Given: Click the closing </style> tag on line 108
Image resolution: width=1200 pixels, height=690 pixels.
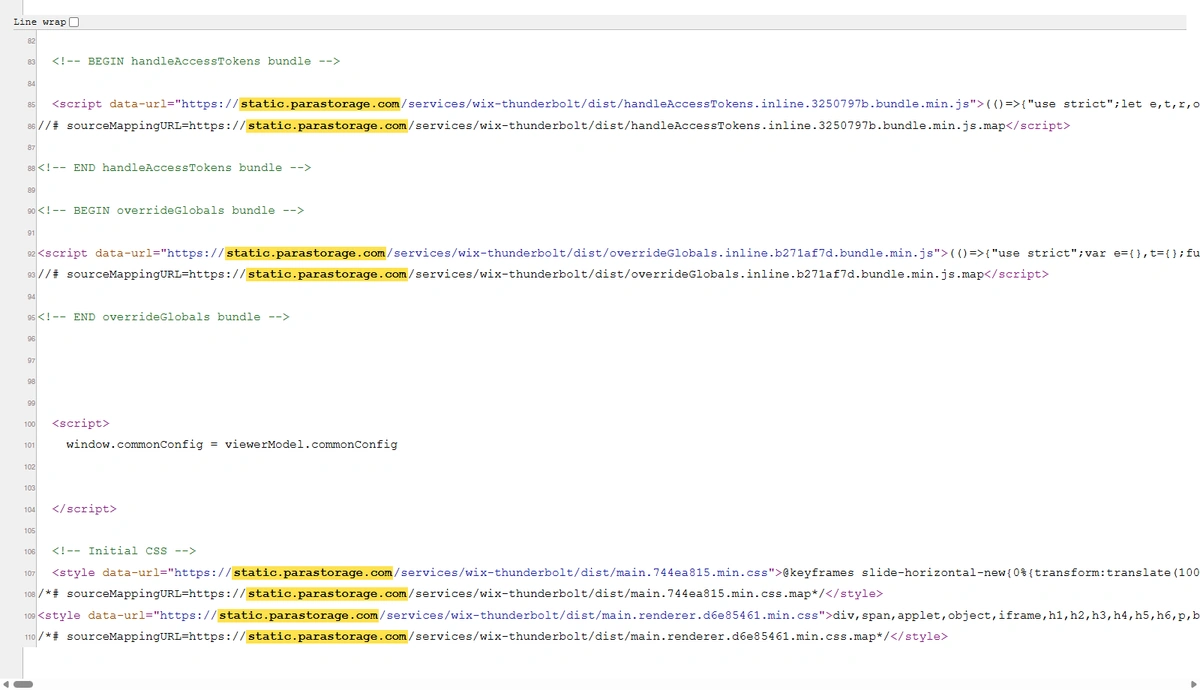Looking at the screenshot, I should [x=854, y=594].
